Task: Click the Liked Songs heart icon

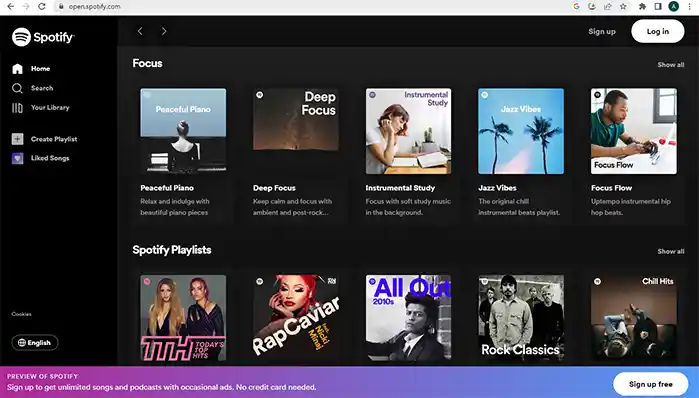Action: click(17, 158)
